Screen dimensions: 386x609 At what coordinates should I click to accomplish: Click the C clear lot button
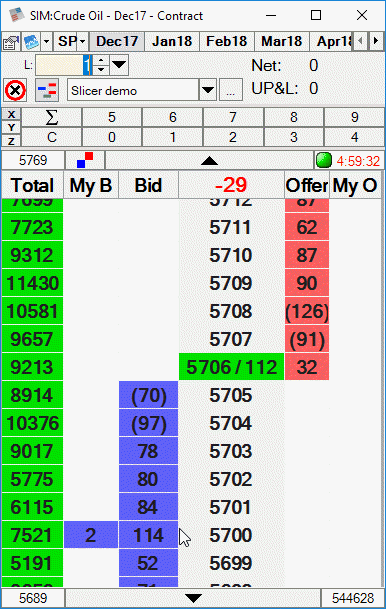click(x=52, y=137)
